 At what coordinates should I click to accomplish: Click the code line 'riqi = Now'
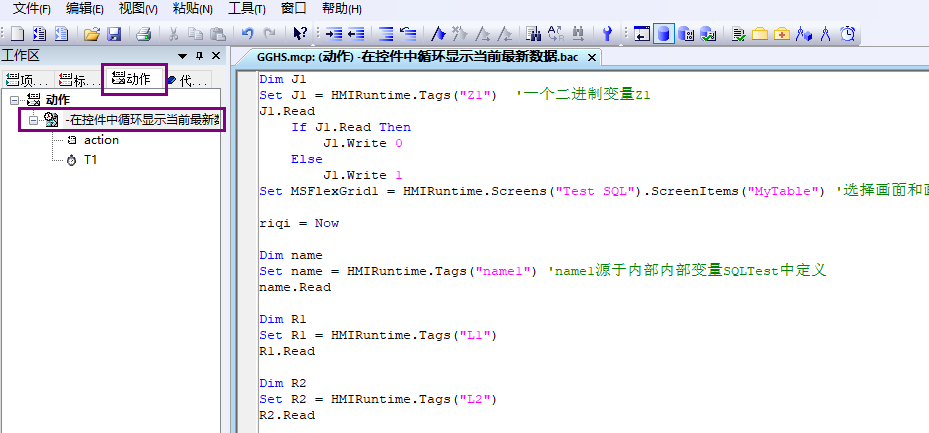(299, 223)
